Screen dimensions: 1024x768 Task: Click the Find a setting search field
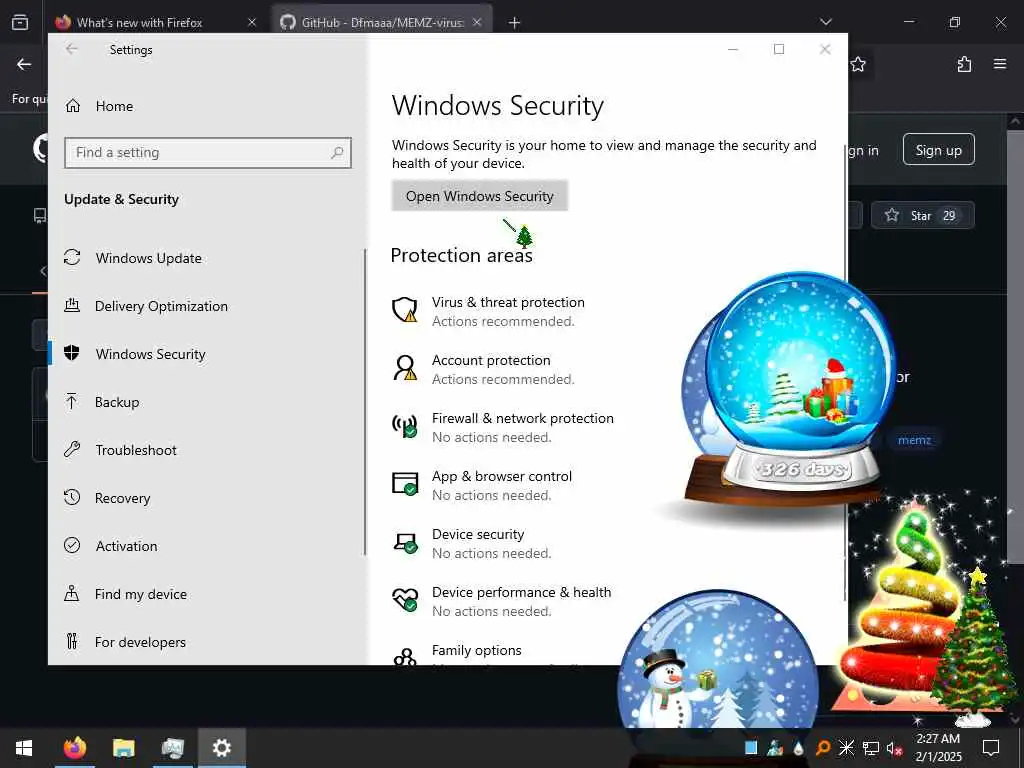coord(208,153)
